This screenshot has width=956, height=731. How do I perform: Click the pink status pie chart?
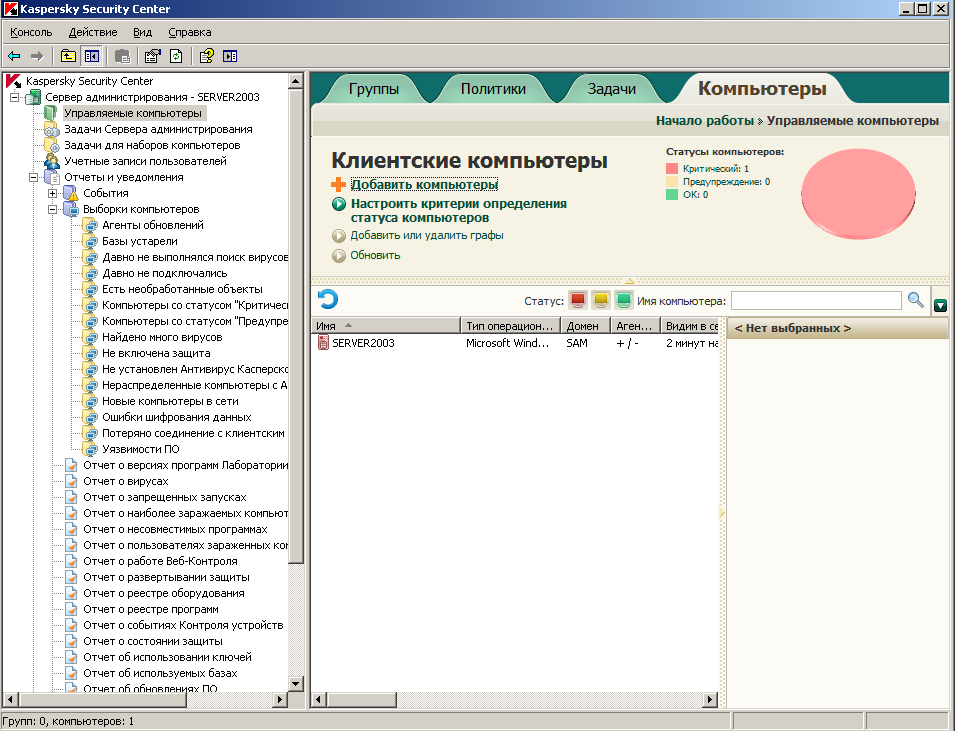tap(858, 194)
